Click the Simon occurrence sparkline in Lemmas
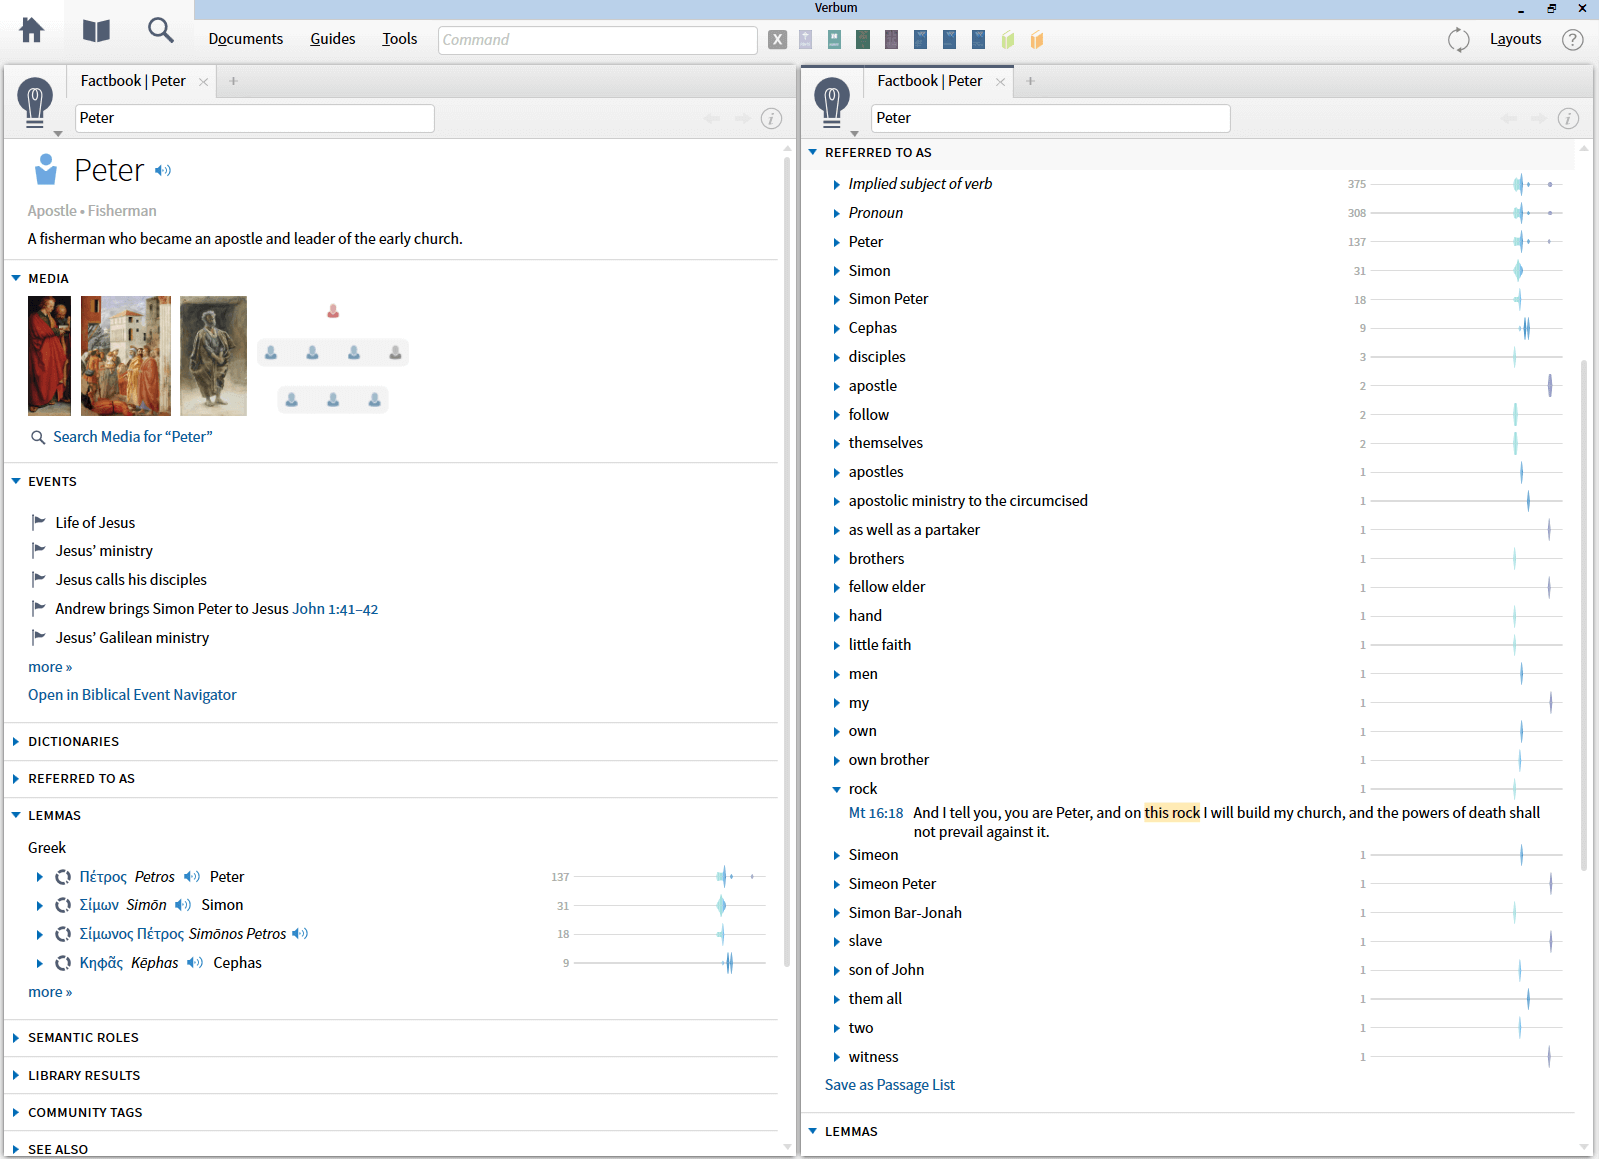 (670, 906)
